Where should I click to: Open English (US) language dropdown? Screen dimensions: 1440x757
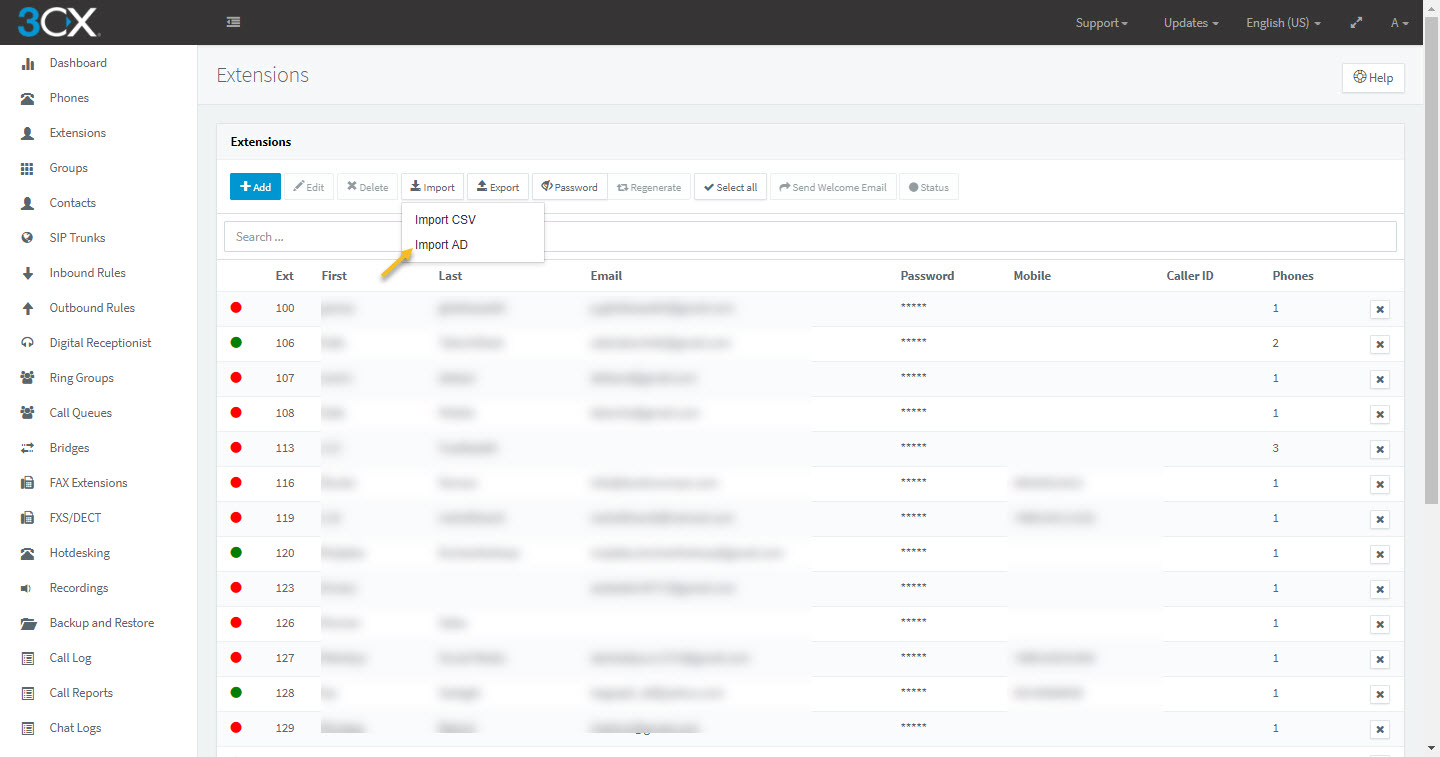pyautogui.click(x=1283, y=23)
